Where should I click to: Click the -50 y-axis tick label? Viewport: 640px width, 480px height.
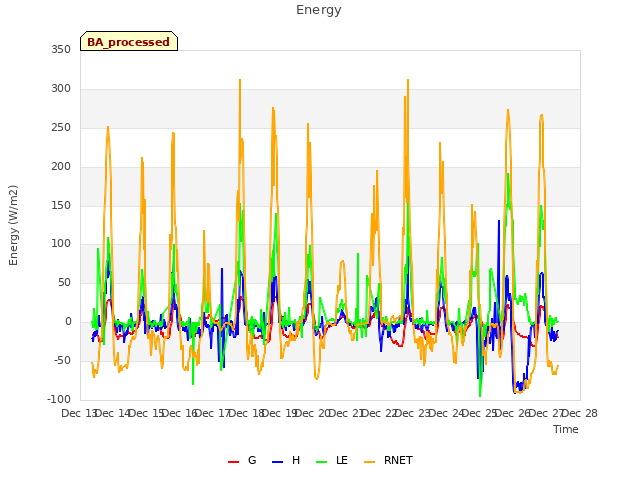coord(62,360)
